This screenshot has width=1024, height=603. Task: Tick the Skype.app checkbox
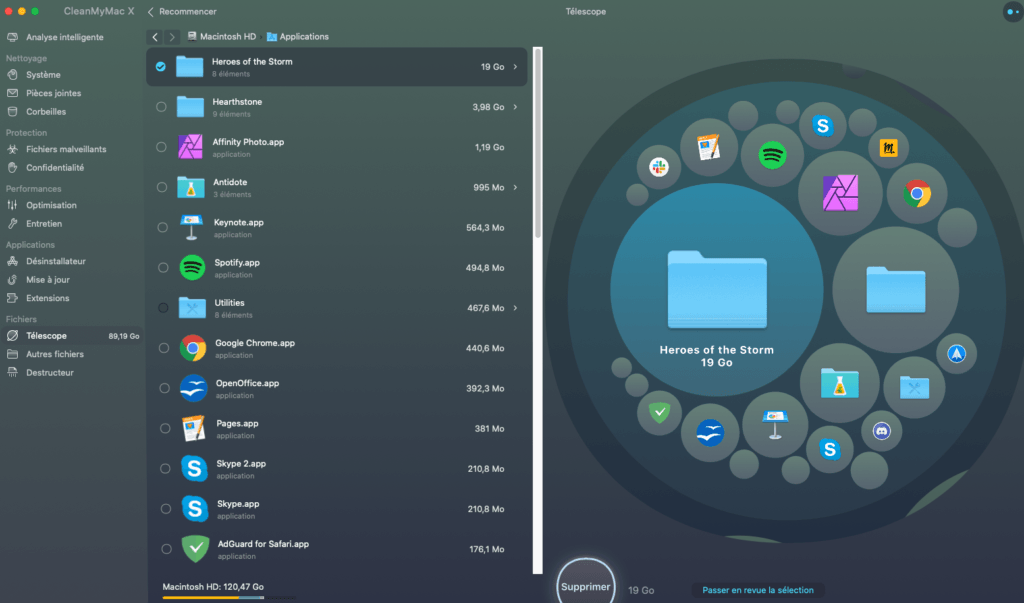[x=166, y=509]
